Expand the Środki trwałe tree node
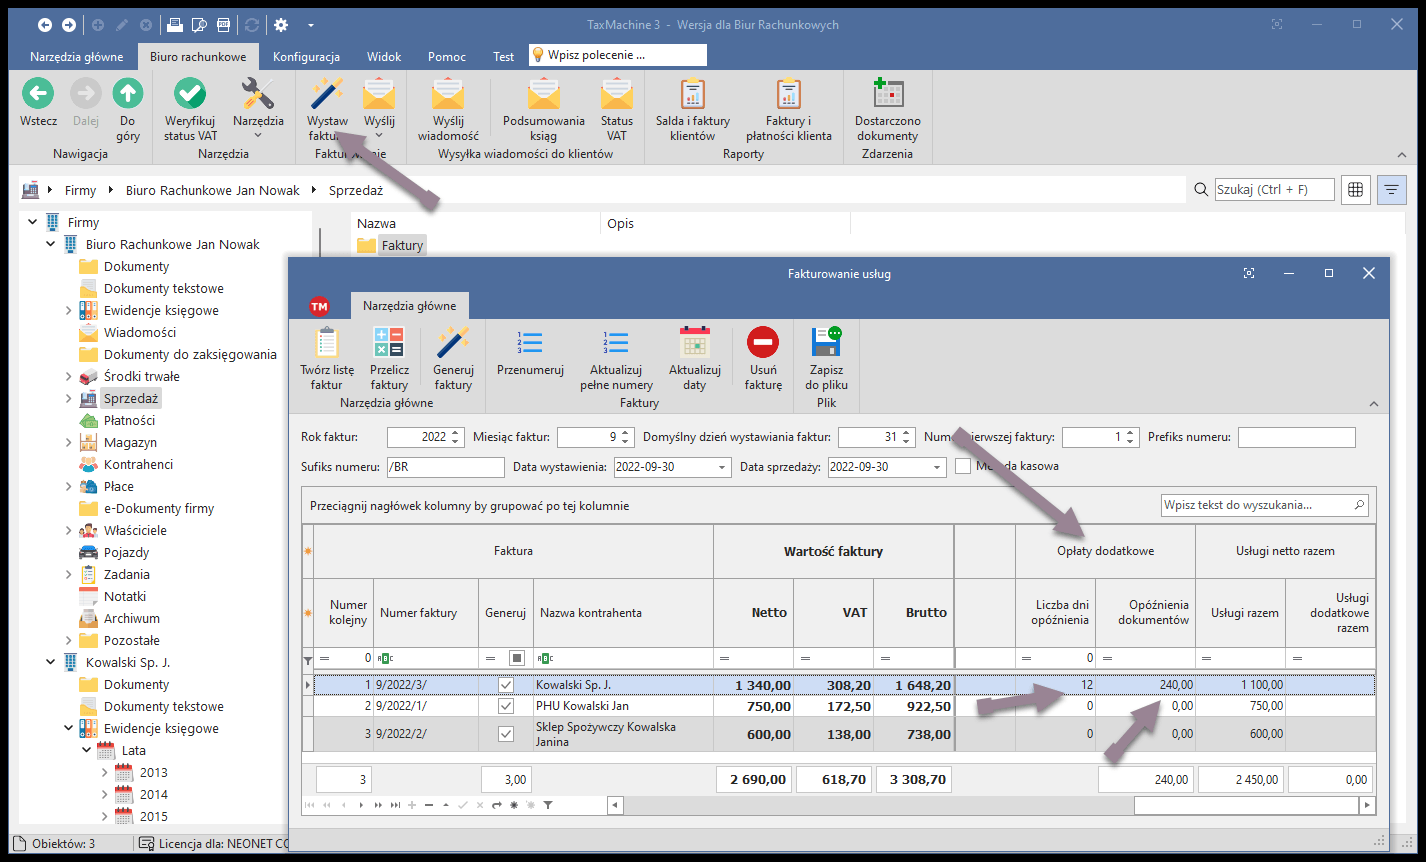 69,377
